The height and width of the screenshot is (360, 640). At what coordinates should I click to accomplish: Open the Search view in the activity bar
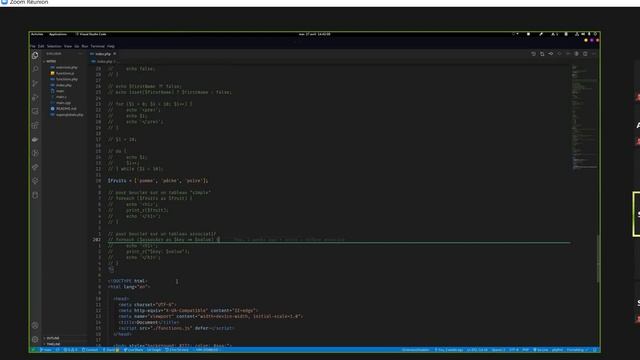coord(35,69)
